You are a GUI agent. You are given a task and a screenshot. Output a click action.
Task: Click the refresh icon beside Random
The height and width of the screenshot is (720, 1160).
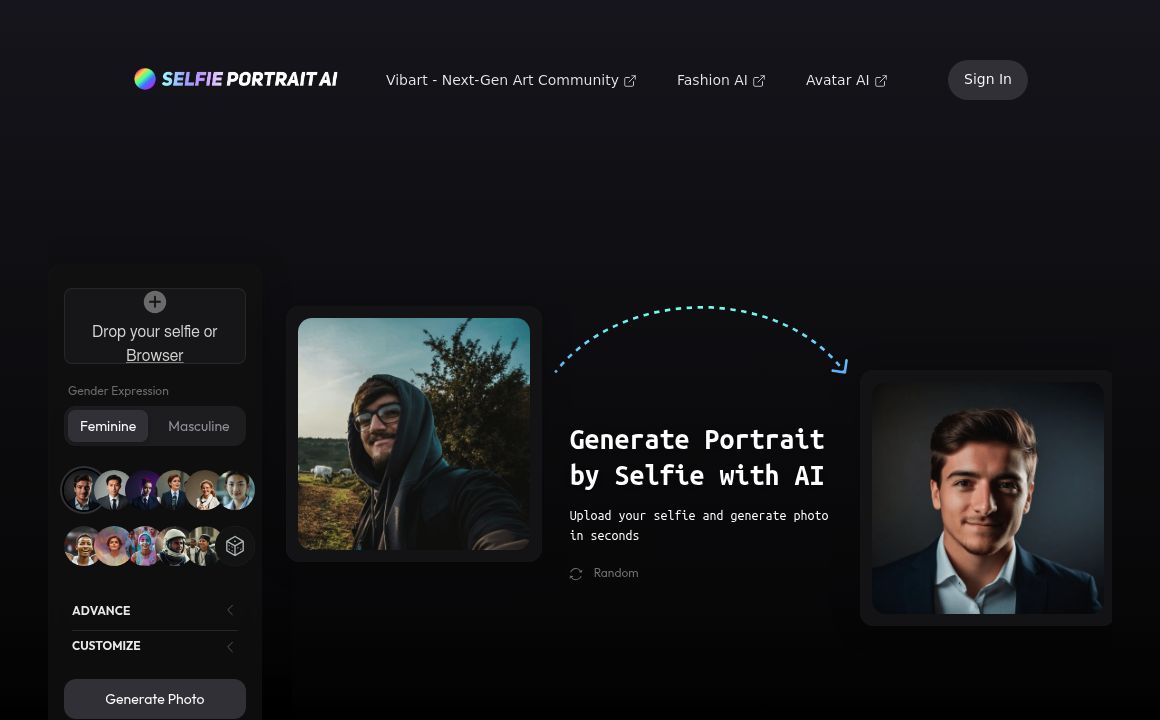click(576, 573)
